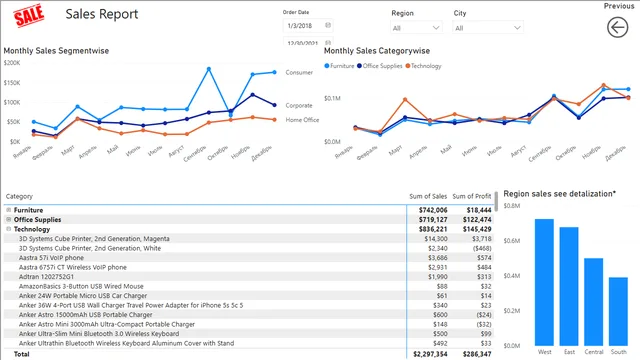
Task: Click the East region bar
Action: [569, 287]
